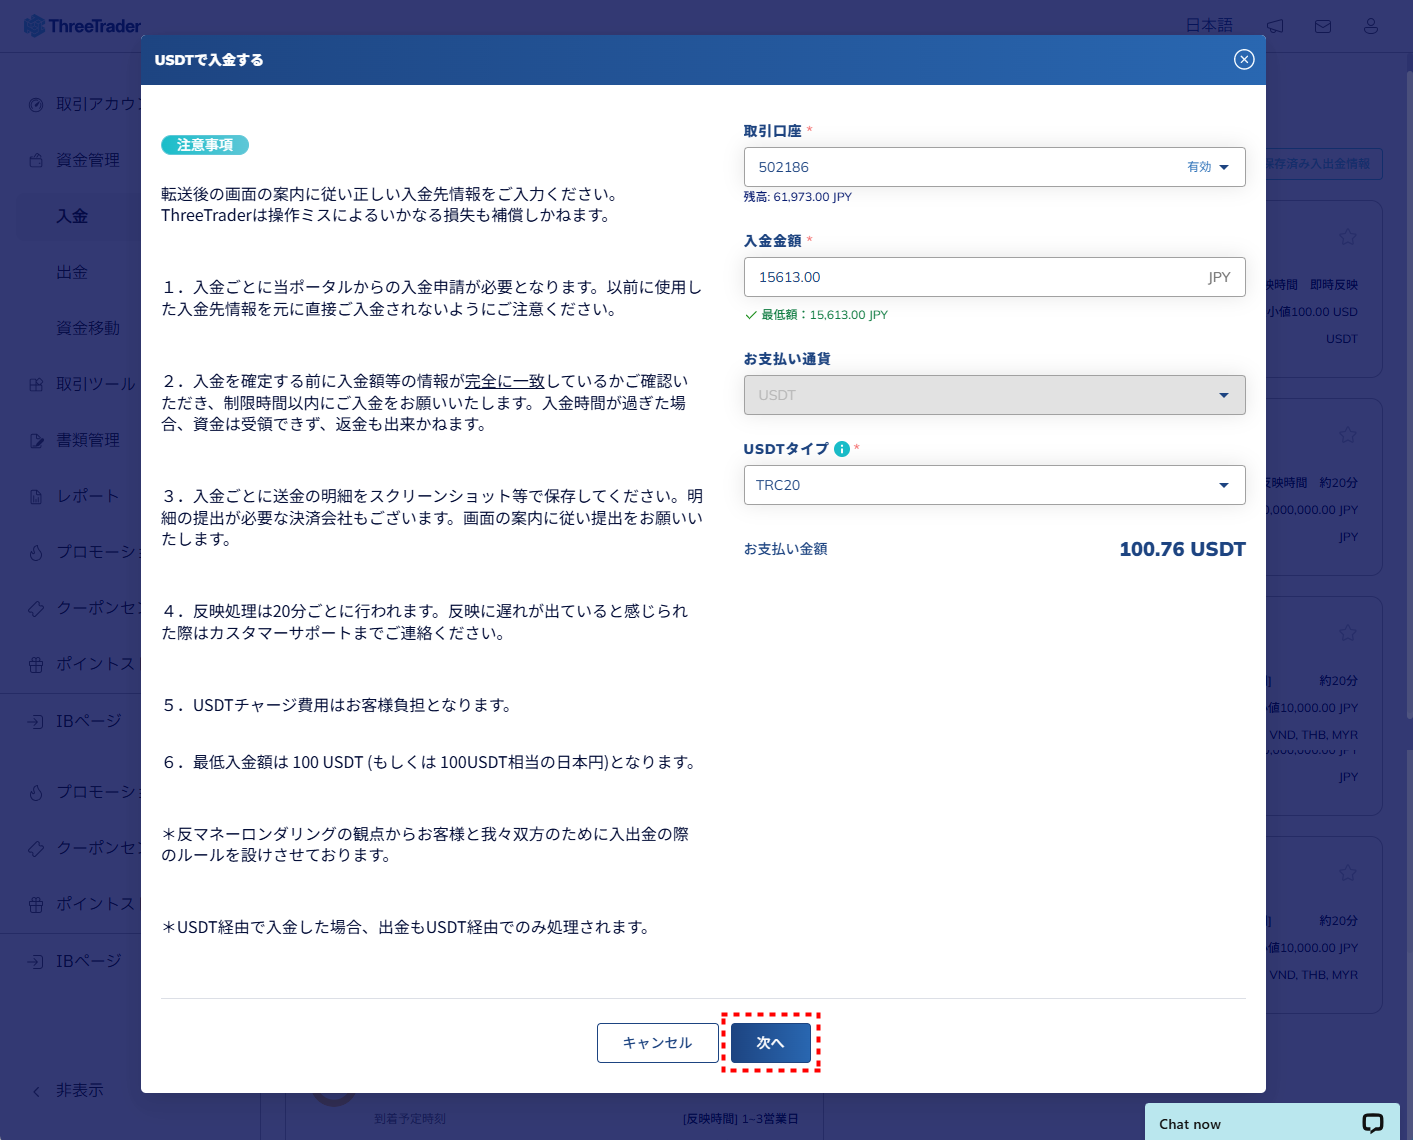Image resolution: width=1413 pixels, height=1140 pixels.
Task: Open 資金管理 in the sidebar
Action: pyautogui.click(x=88, y=160)
